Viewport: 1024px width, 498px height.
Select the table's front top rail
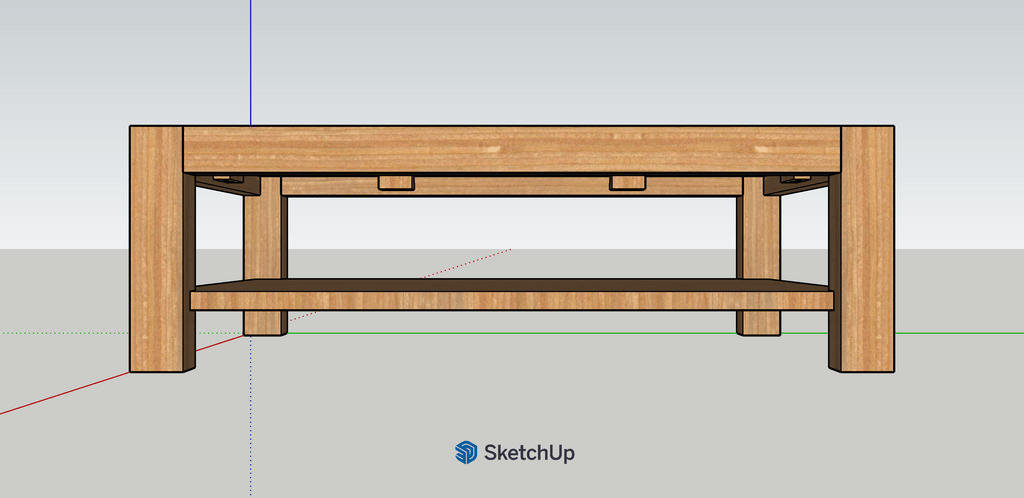[511, 150]
